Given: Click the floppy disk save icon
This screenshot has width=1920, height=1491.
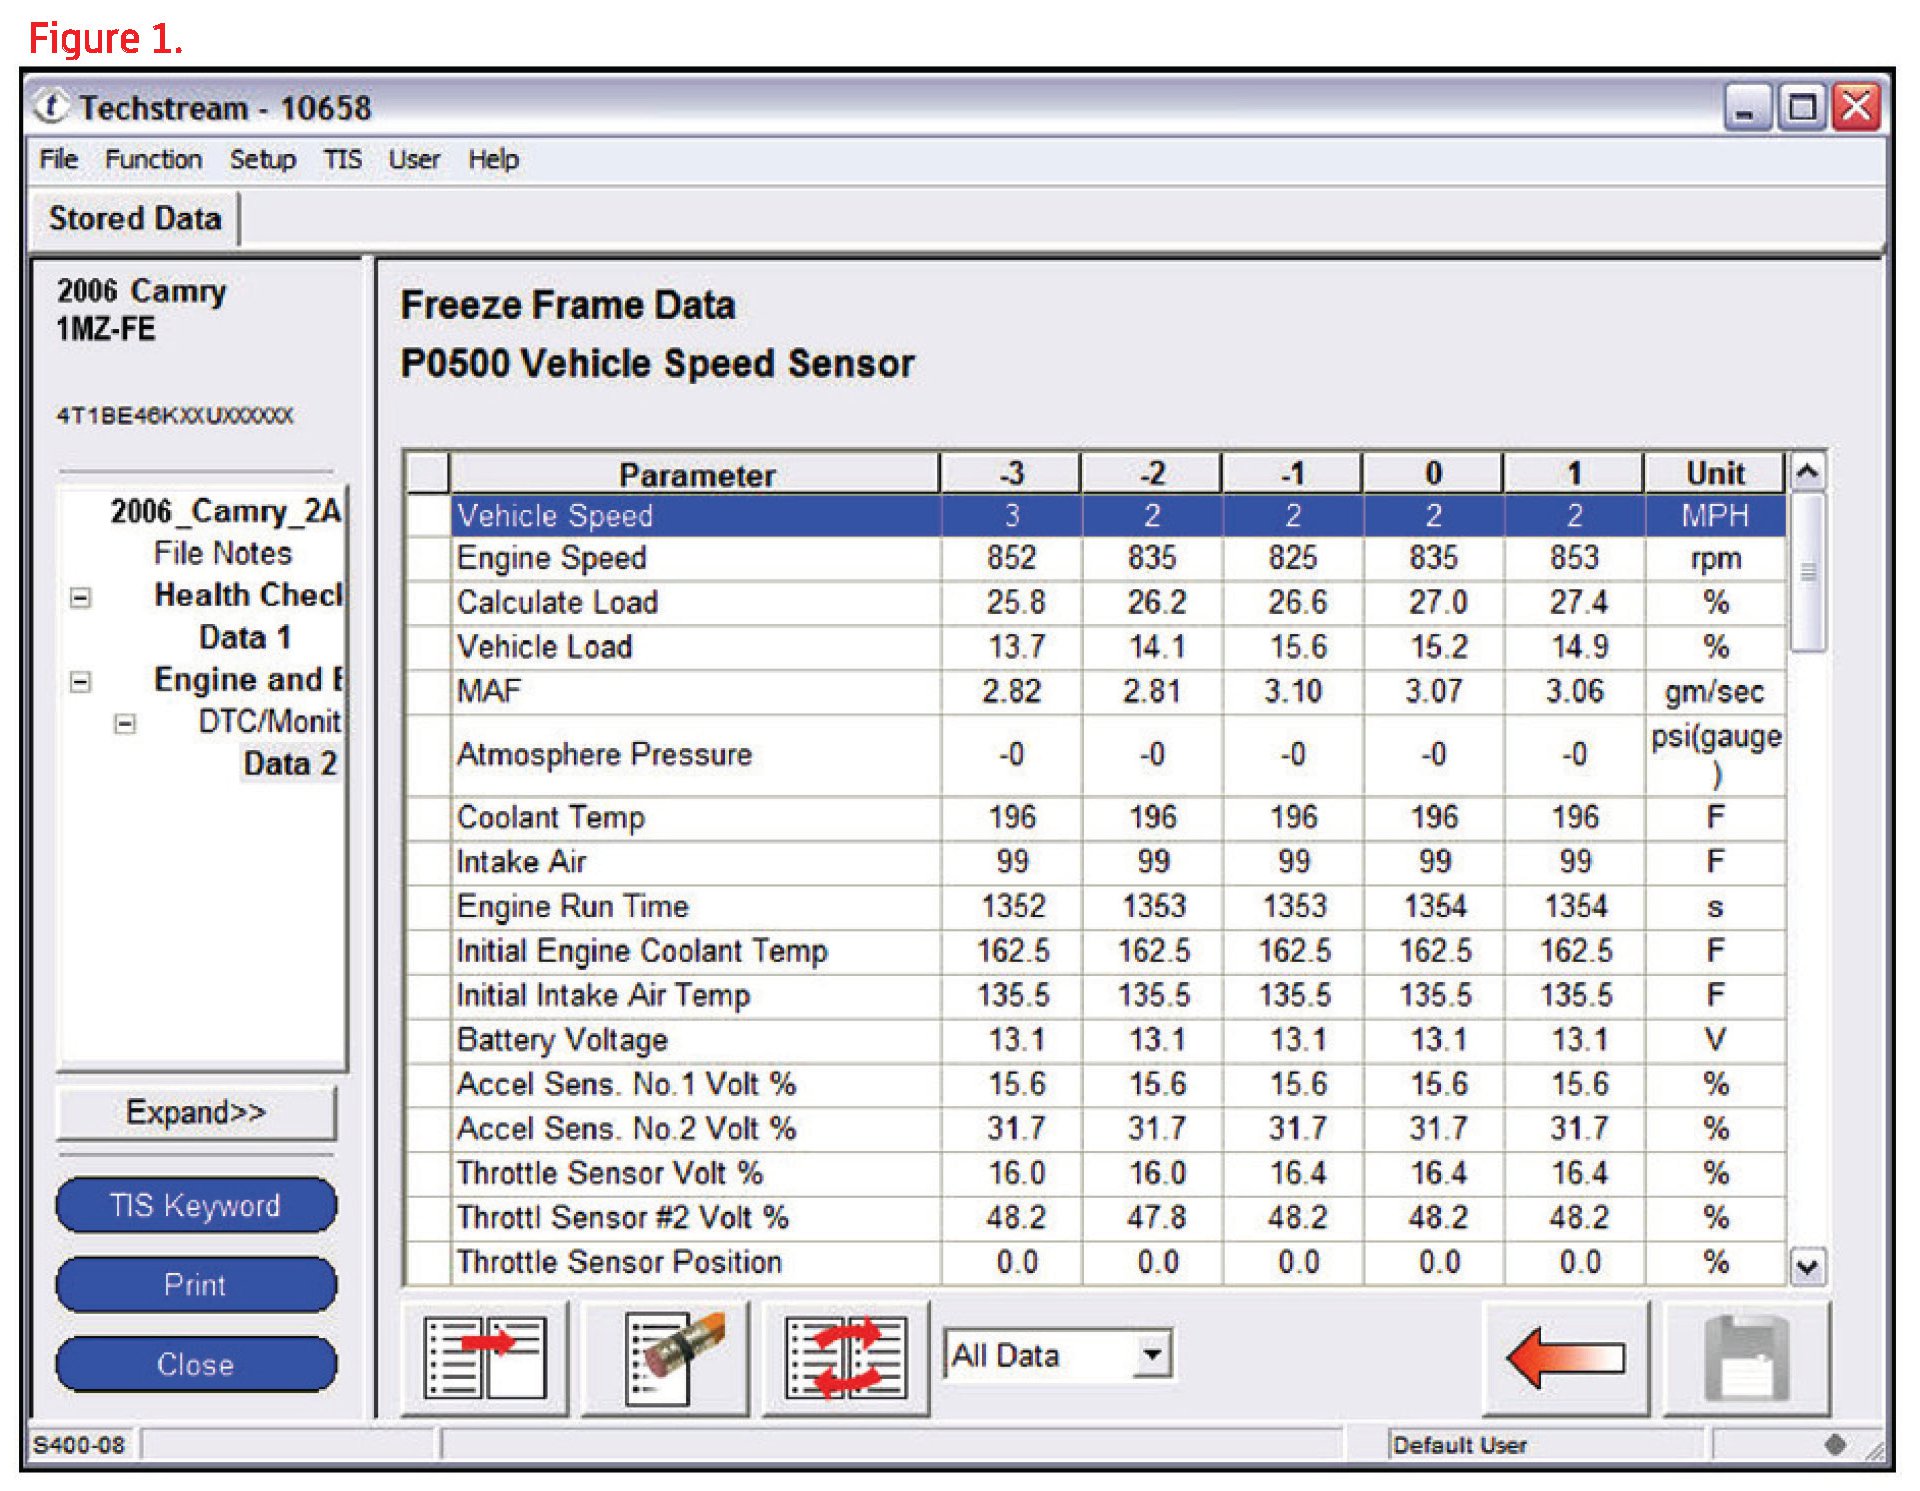Looking at the screenshot, I should (1746, 1357).
